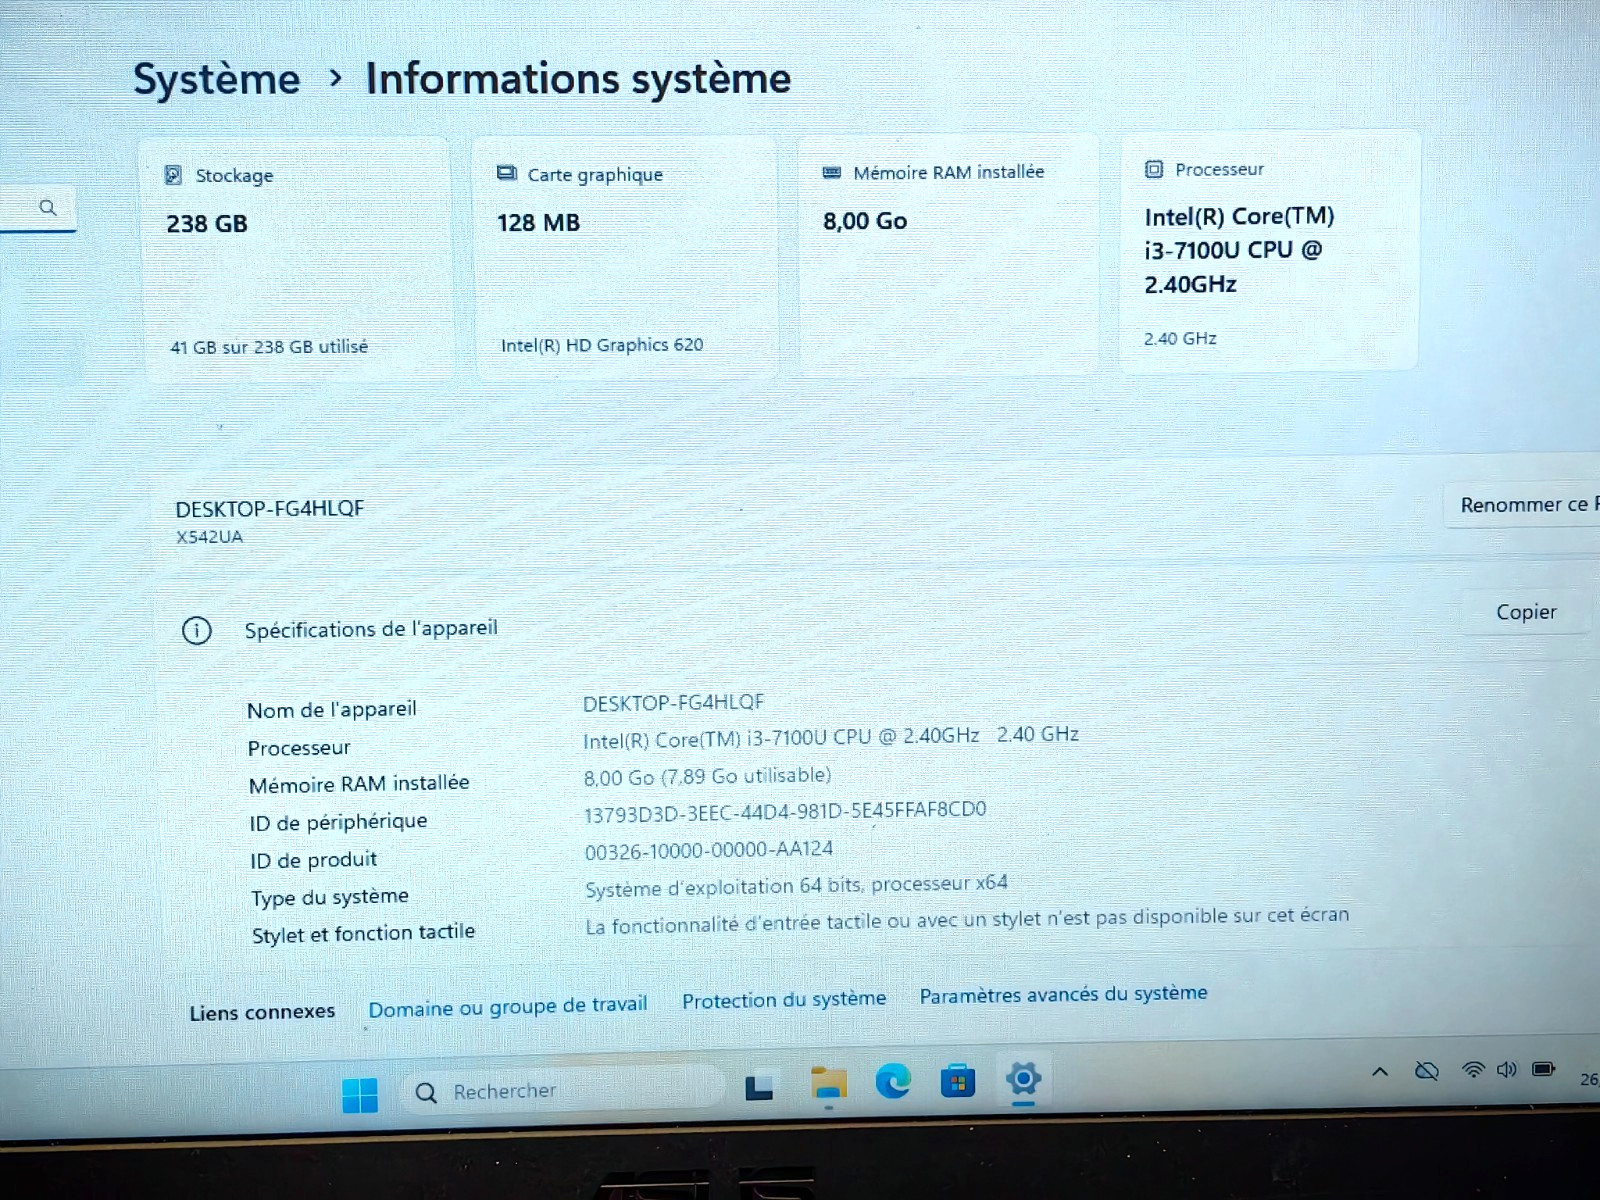This screenshot has width=1600, height=1200.
Task: Open Paramètres avancés du système link
Action: 1064,994
